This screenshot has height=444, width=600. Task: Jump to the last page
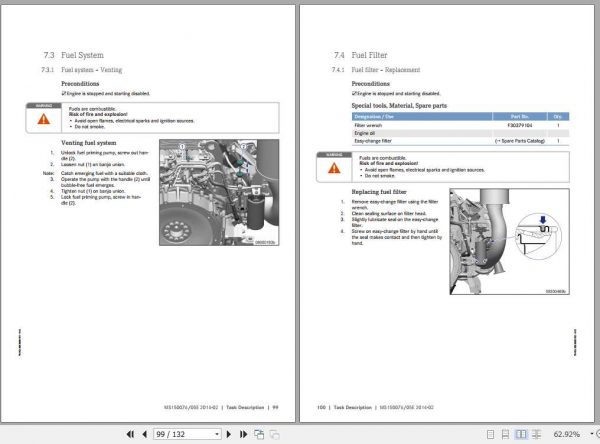pos(243,434)
